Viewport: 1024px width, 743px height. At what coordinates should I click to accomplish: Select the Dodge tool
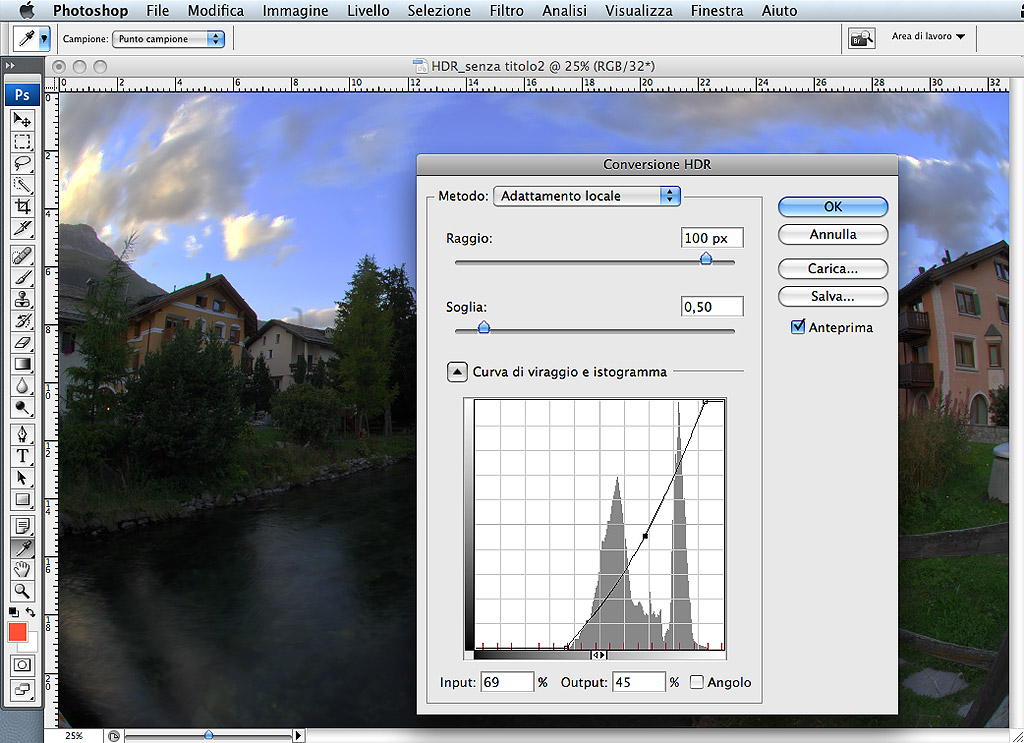pyautogui.click(x=22, y=408)
